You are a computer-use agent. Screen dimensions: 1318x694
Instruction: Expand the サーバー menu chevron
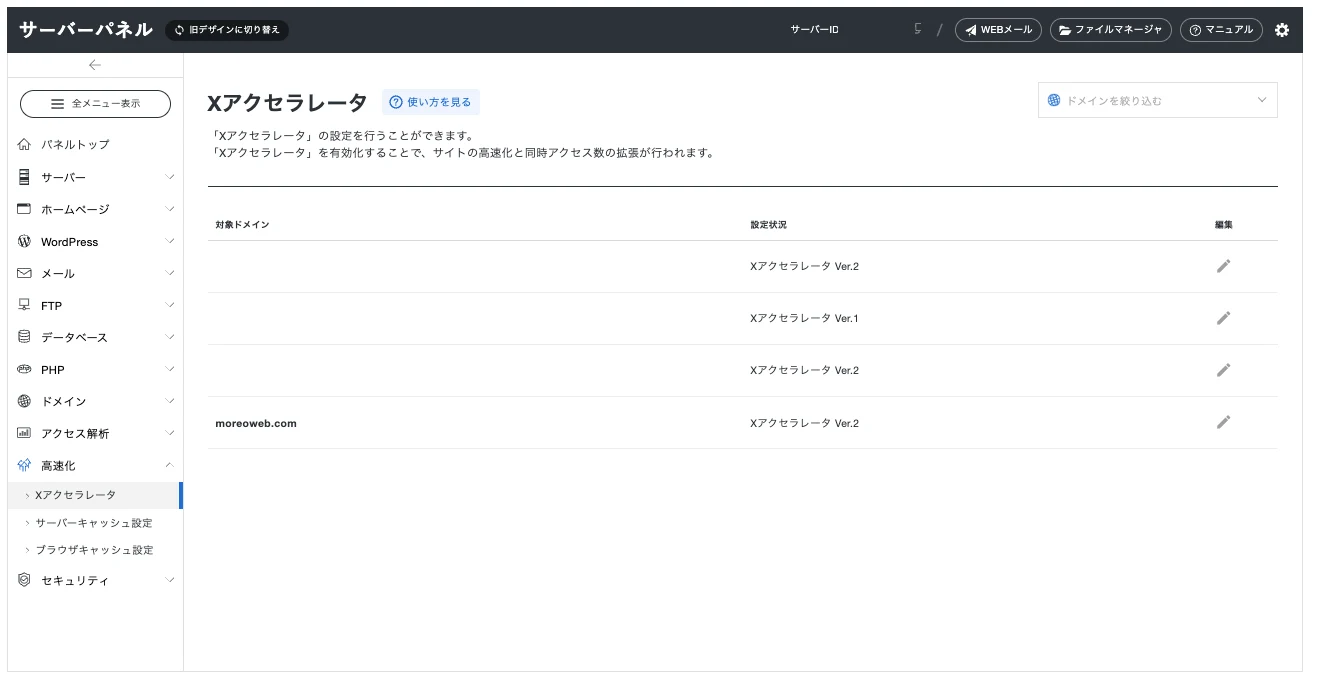[x=170, y=177]
